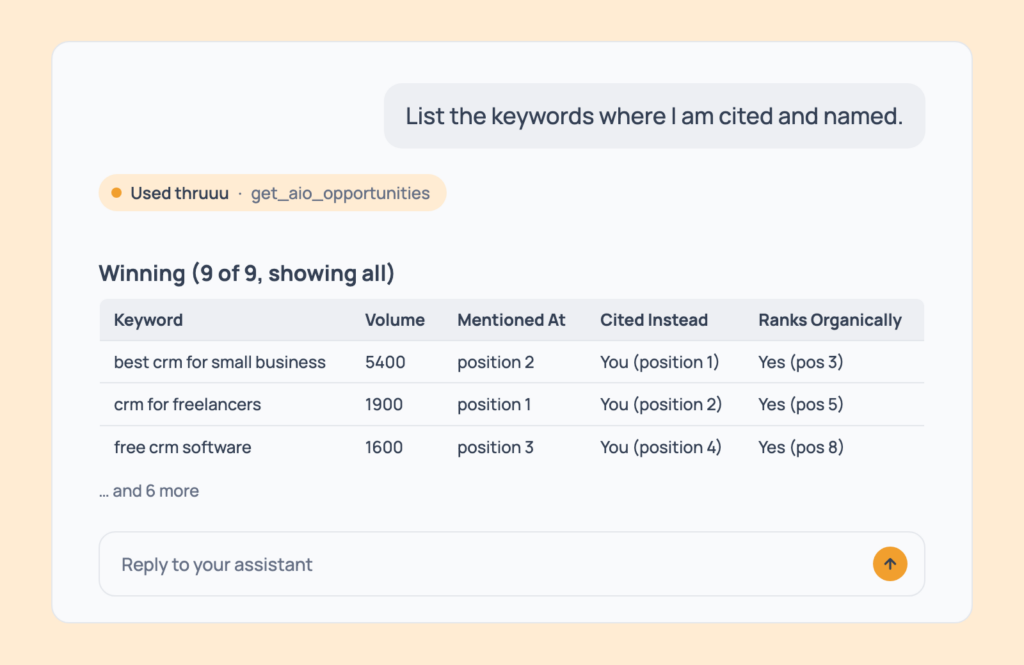The image size is (1024, 665).
Task: Click the You (position 4) cell
Action: [x=661, y=447]
